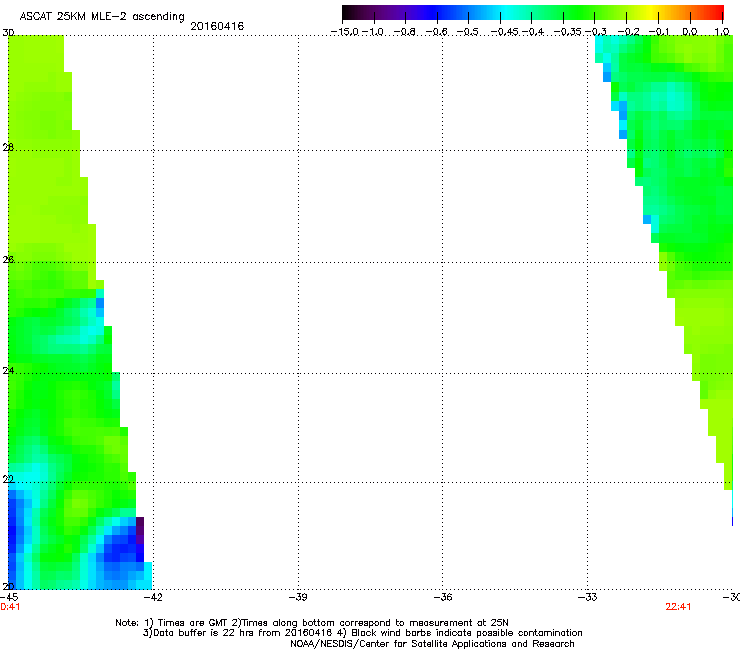Click the title "ASCAT 25KM MLE-2 ascending"
The width and height of the screenshot is (740, 650).
(x=102, y=16)
